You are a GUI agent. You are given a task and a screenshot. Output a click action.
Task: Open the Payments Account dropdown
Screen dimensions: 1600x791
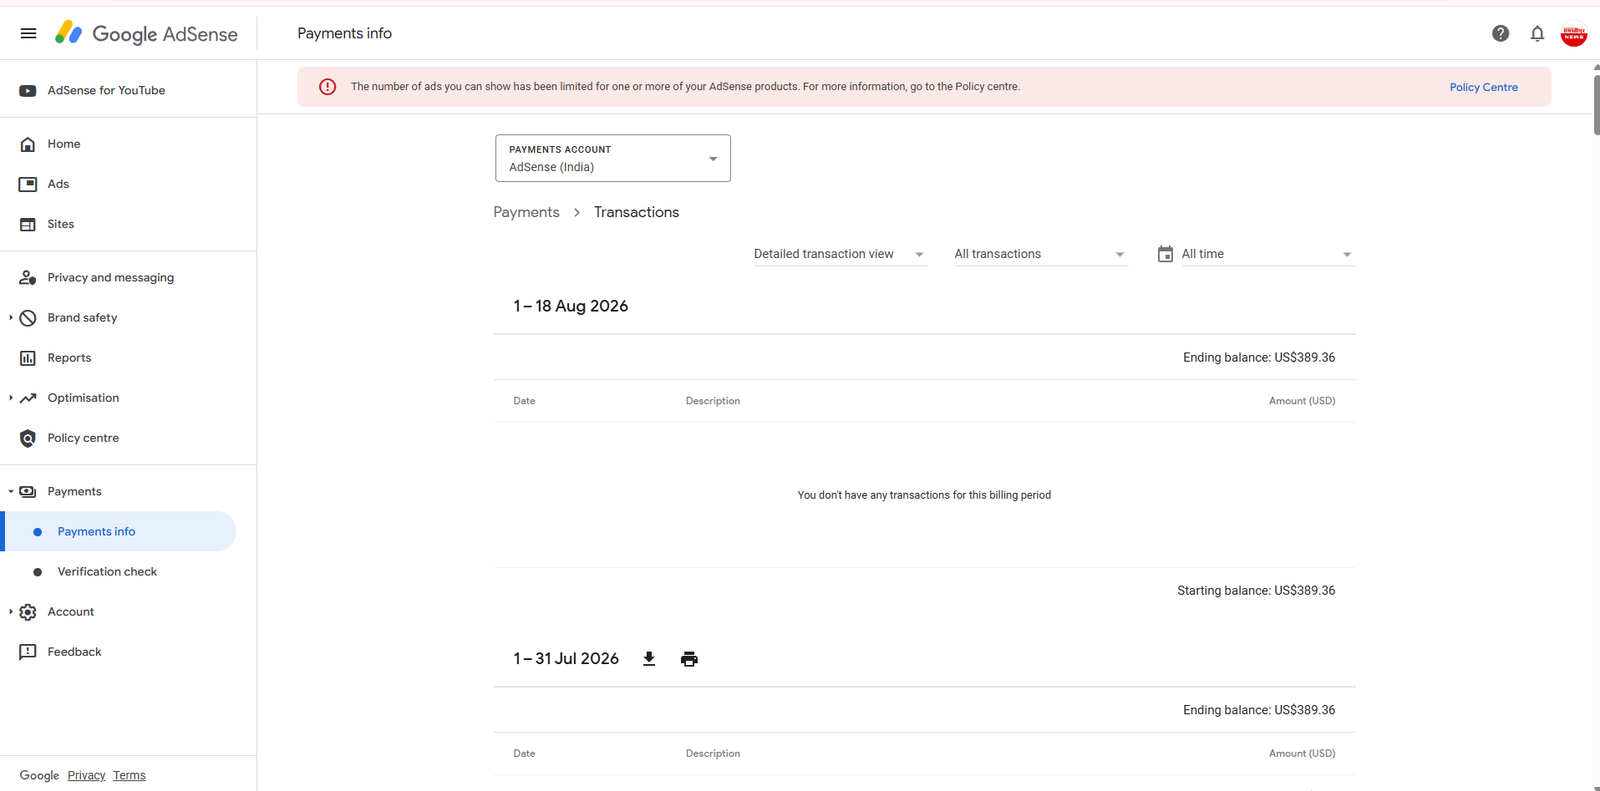[x=613, y=158]
